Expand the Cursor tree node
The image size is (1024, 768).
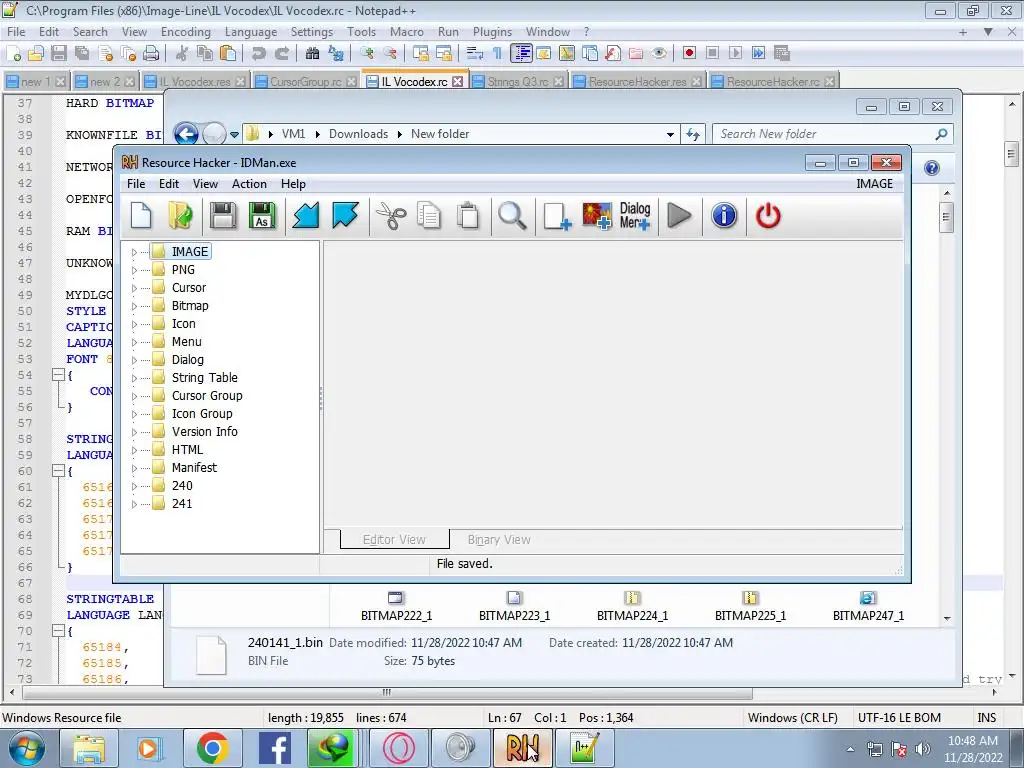[x=135, y=288]
